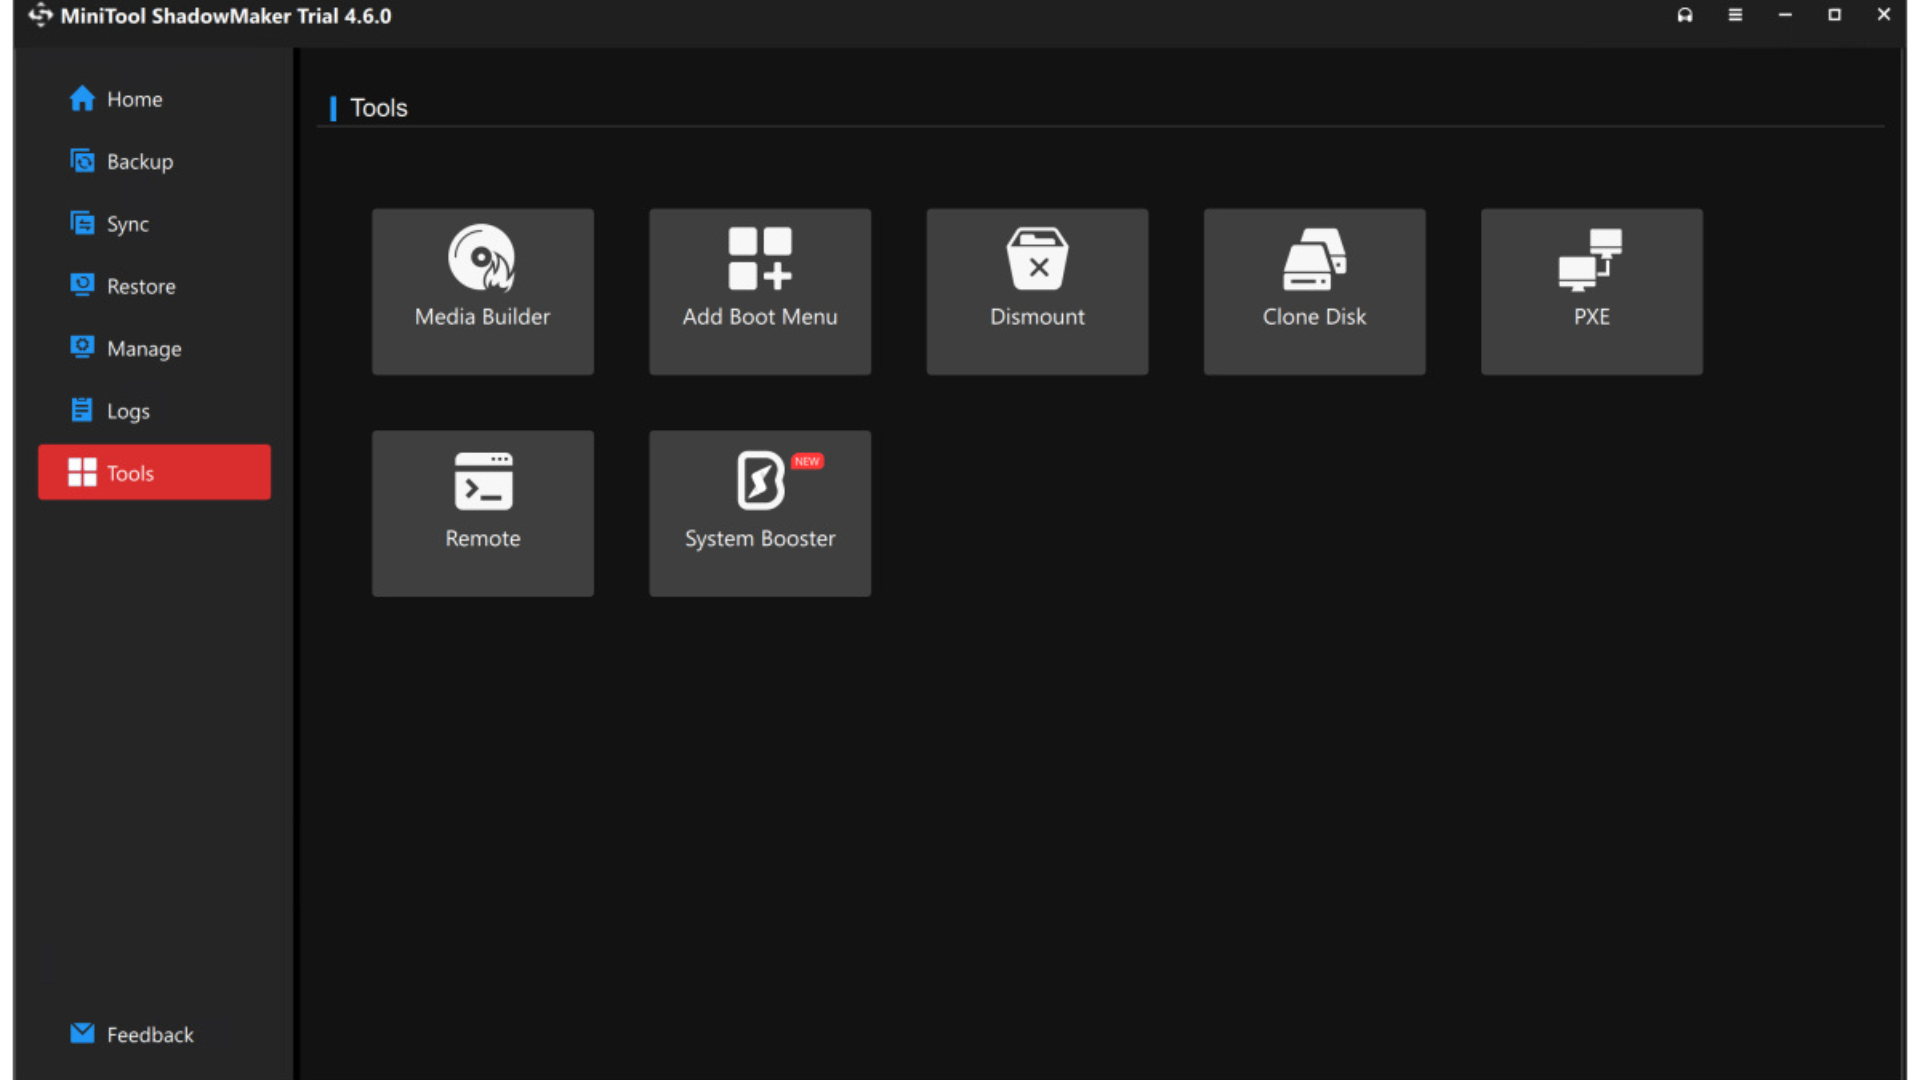Open the hamburger menu in title bar
The image size is (1920, 1080).
point(1735,15)
